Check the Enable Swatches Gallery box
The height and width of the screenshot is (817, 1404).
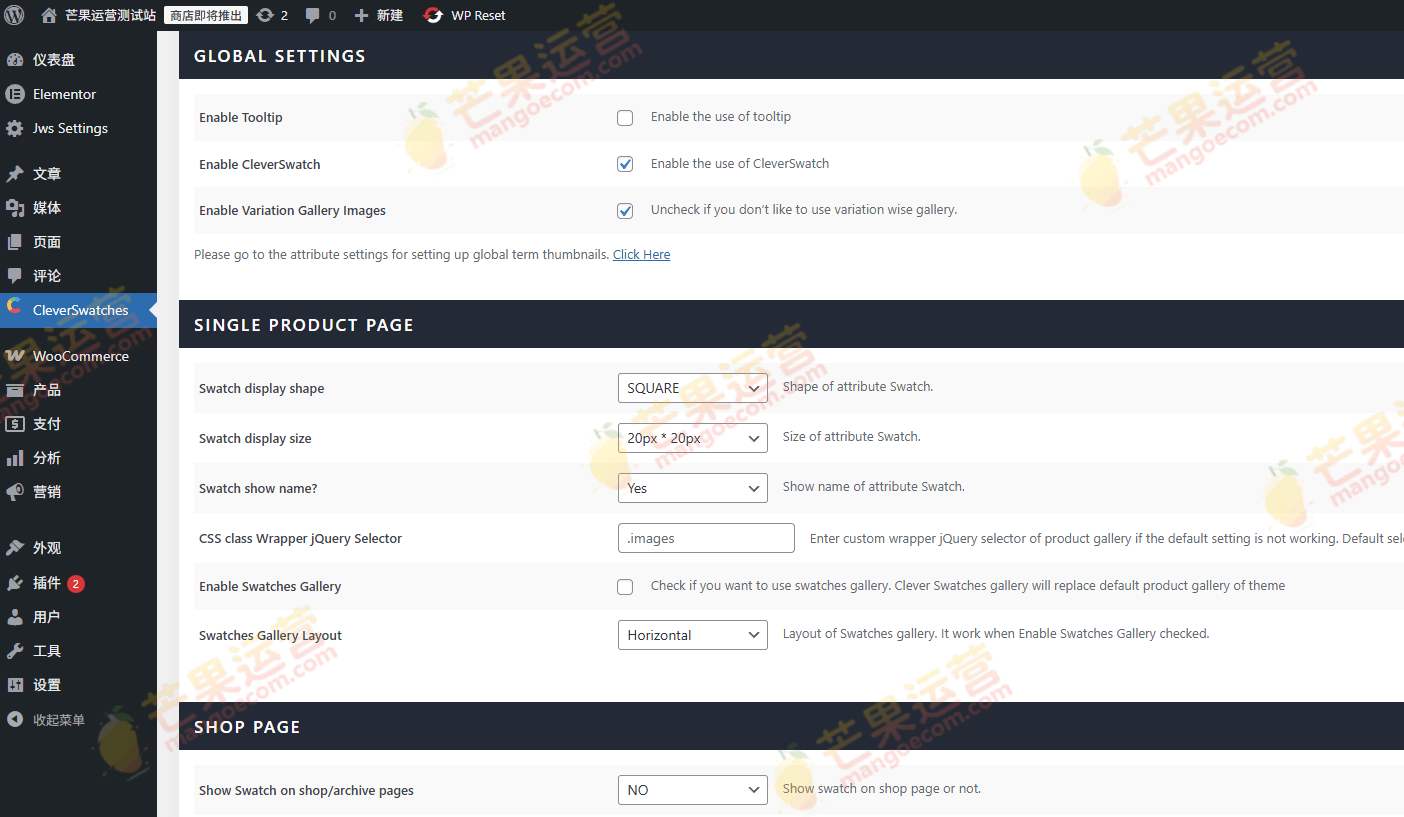pyautogui.click(x=625, y=587)
